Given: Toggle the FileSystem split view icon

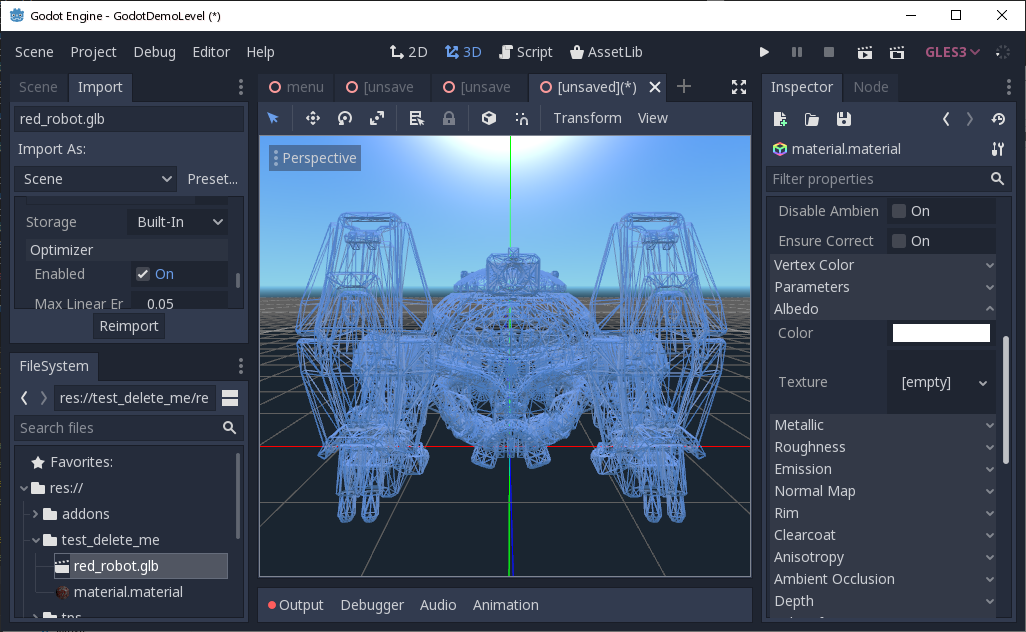Looking at the screenshot, I should [230, 398].
